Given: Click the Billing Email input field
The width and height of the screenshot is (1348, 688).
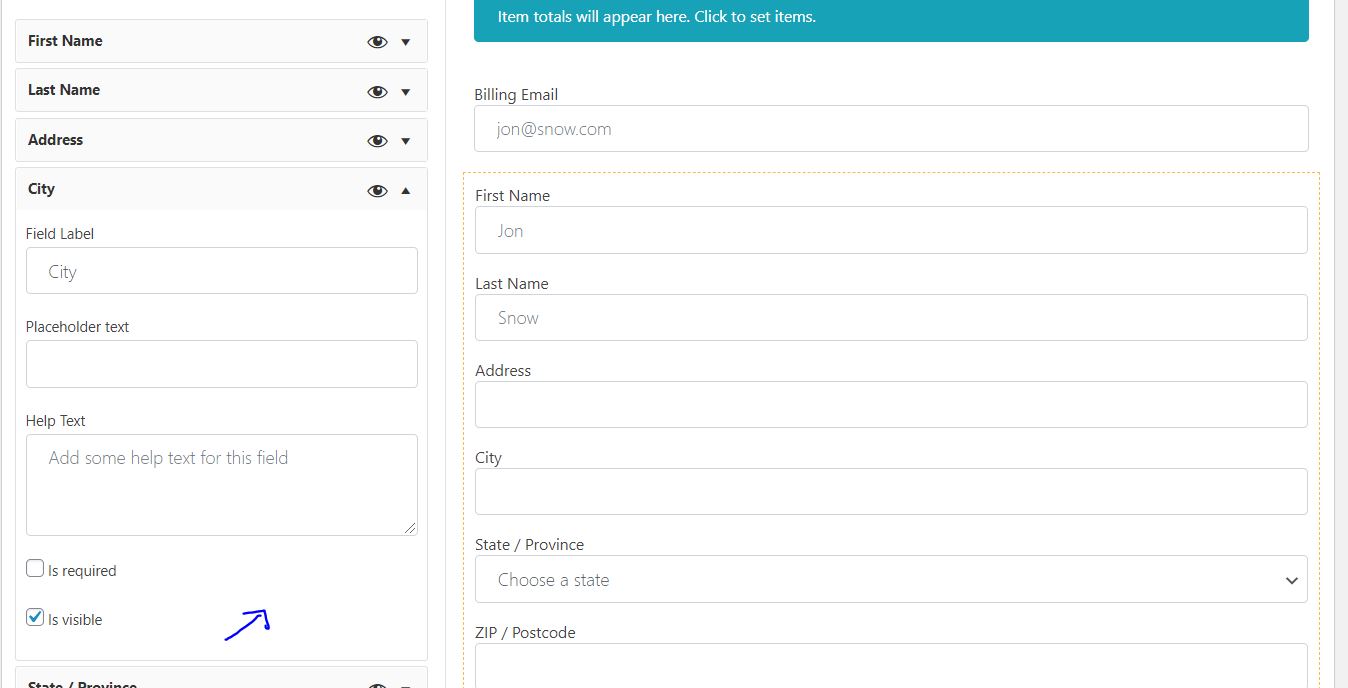Looking at the screenshot, I should pos(890,128).
